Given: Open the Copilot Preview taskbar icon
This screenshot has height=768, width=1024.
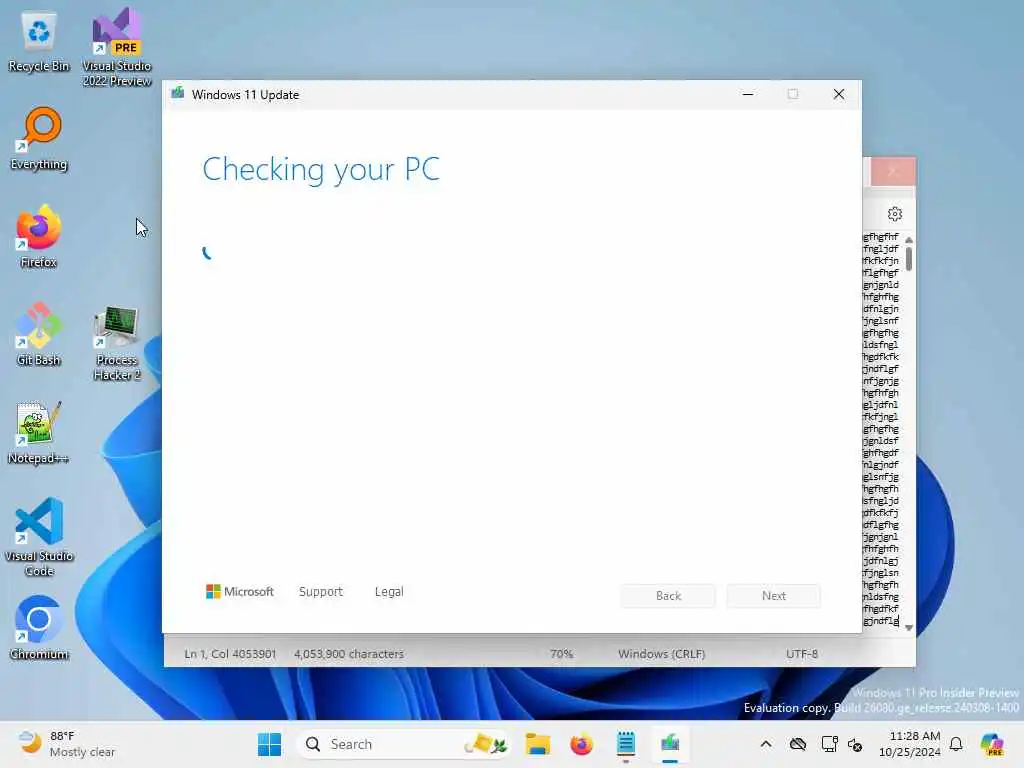Looking at the screenshot, I should (x=992, y=744).
